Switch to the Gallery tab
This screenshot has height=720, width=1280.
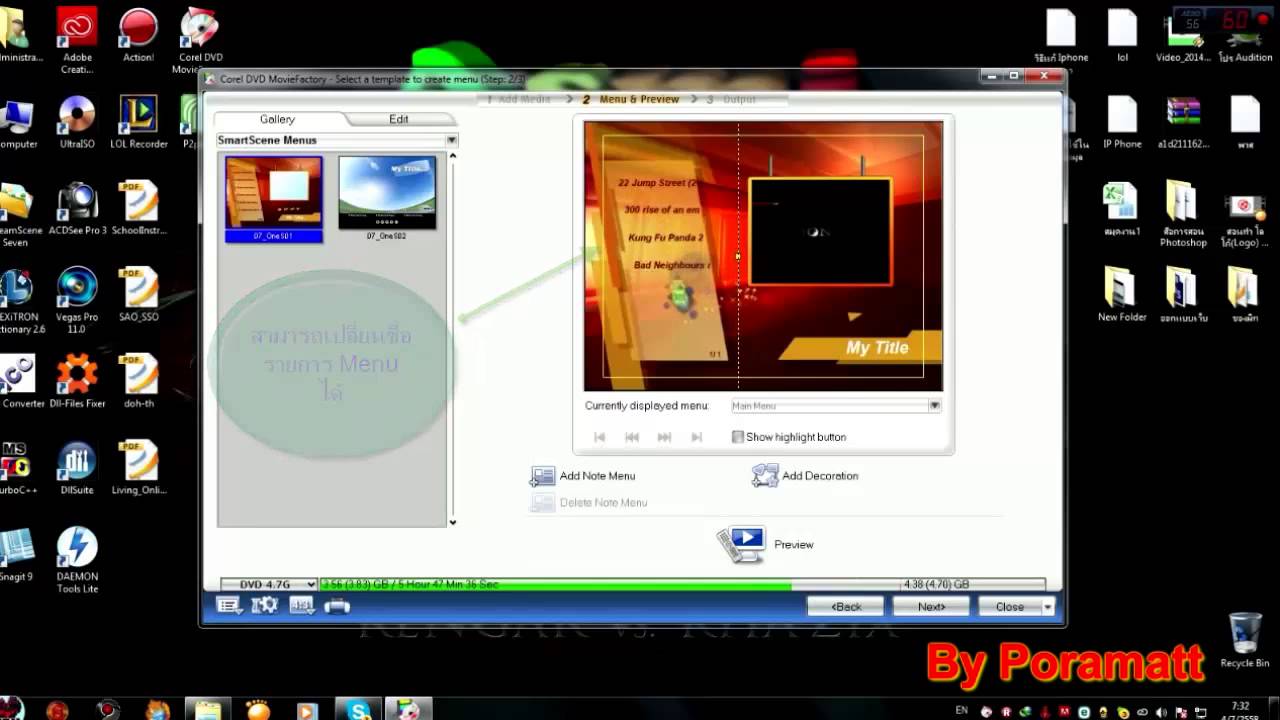pyautogui.click(x=277, y=119)
